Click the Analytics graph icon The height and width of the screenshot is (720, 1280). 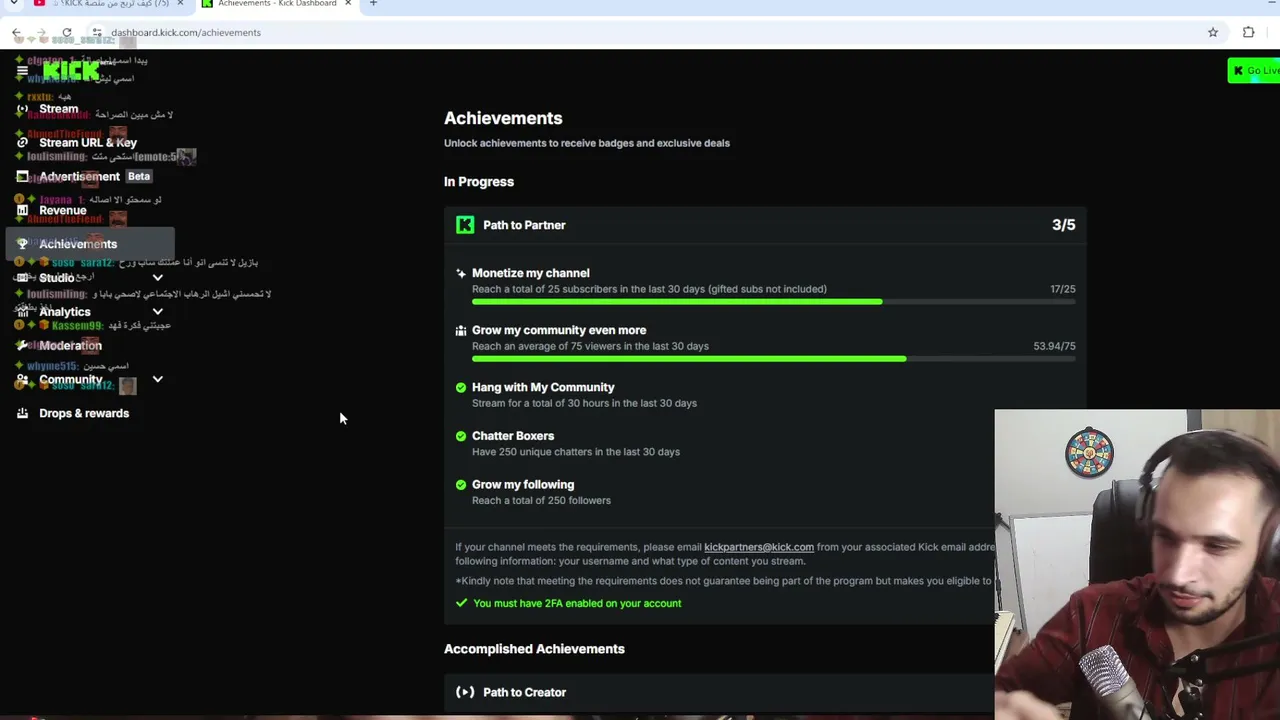tap(22, 312)
